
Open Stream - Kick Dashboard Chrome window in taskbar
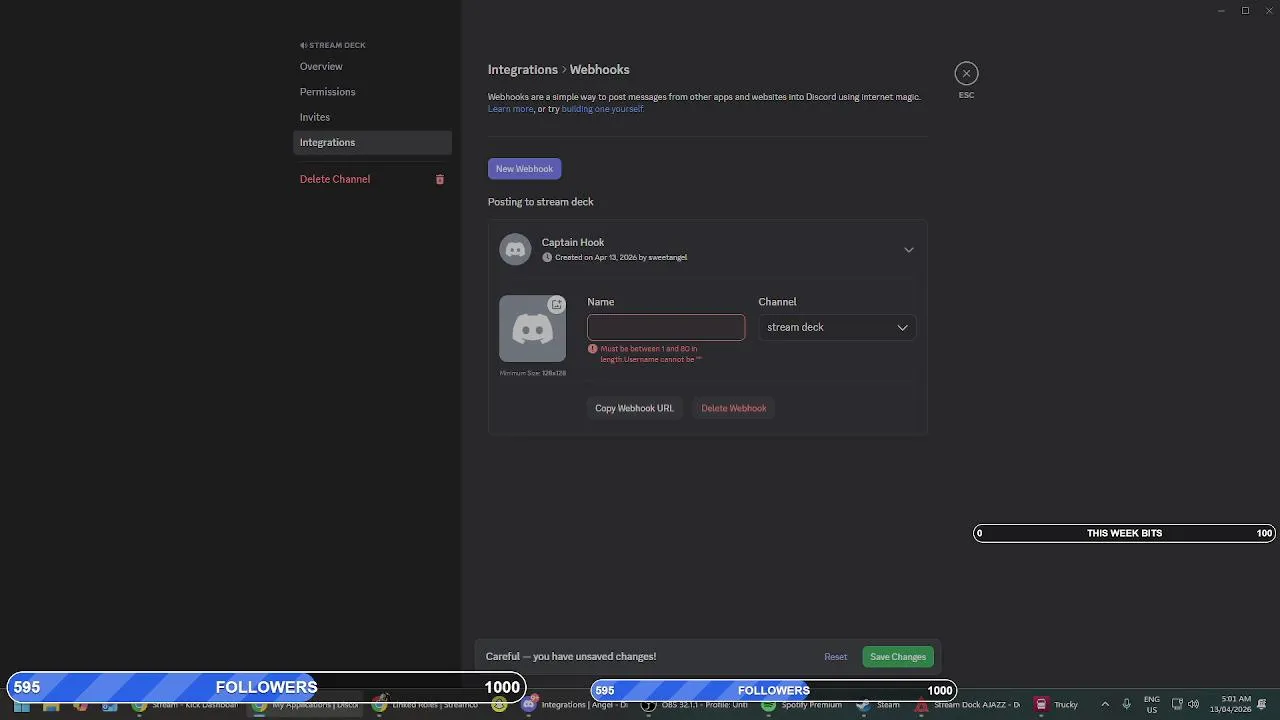[x=187, y=705]
